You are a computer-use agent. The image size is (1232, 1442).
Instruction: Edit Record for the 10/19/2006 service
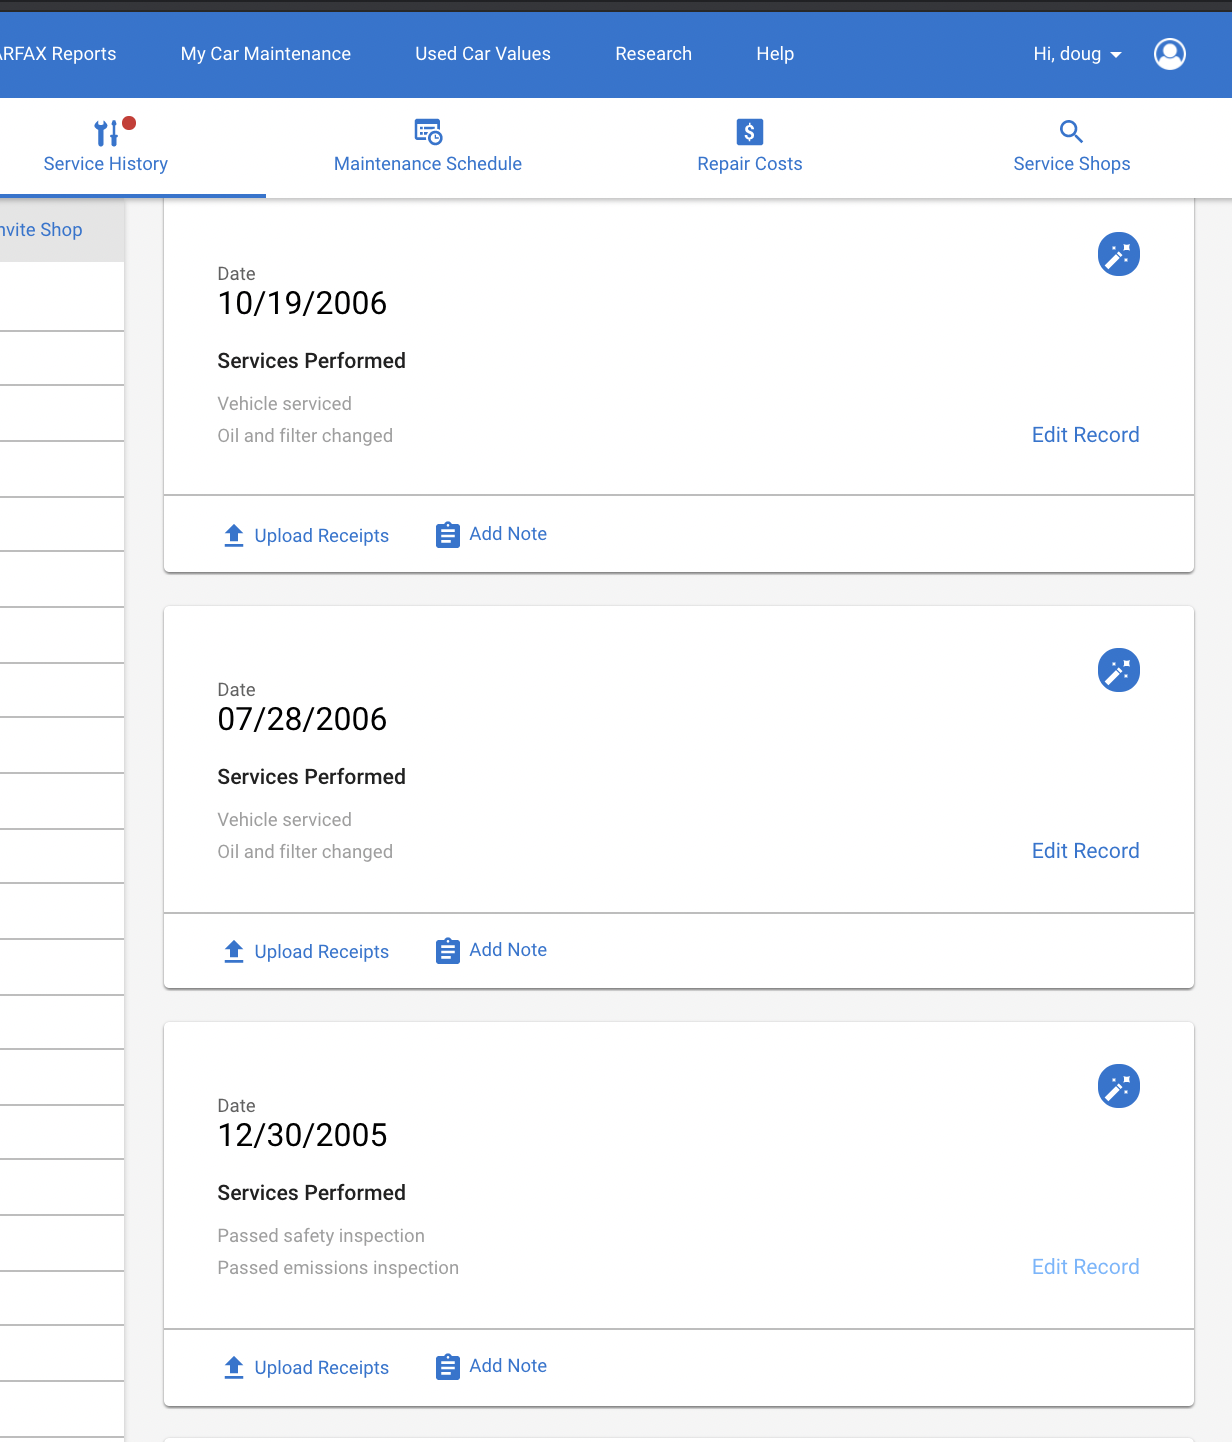click(1085, 435)
